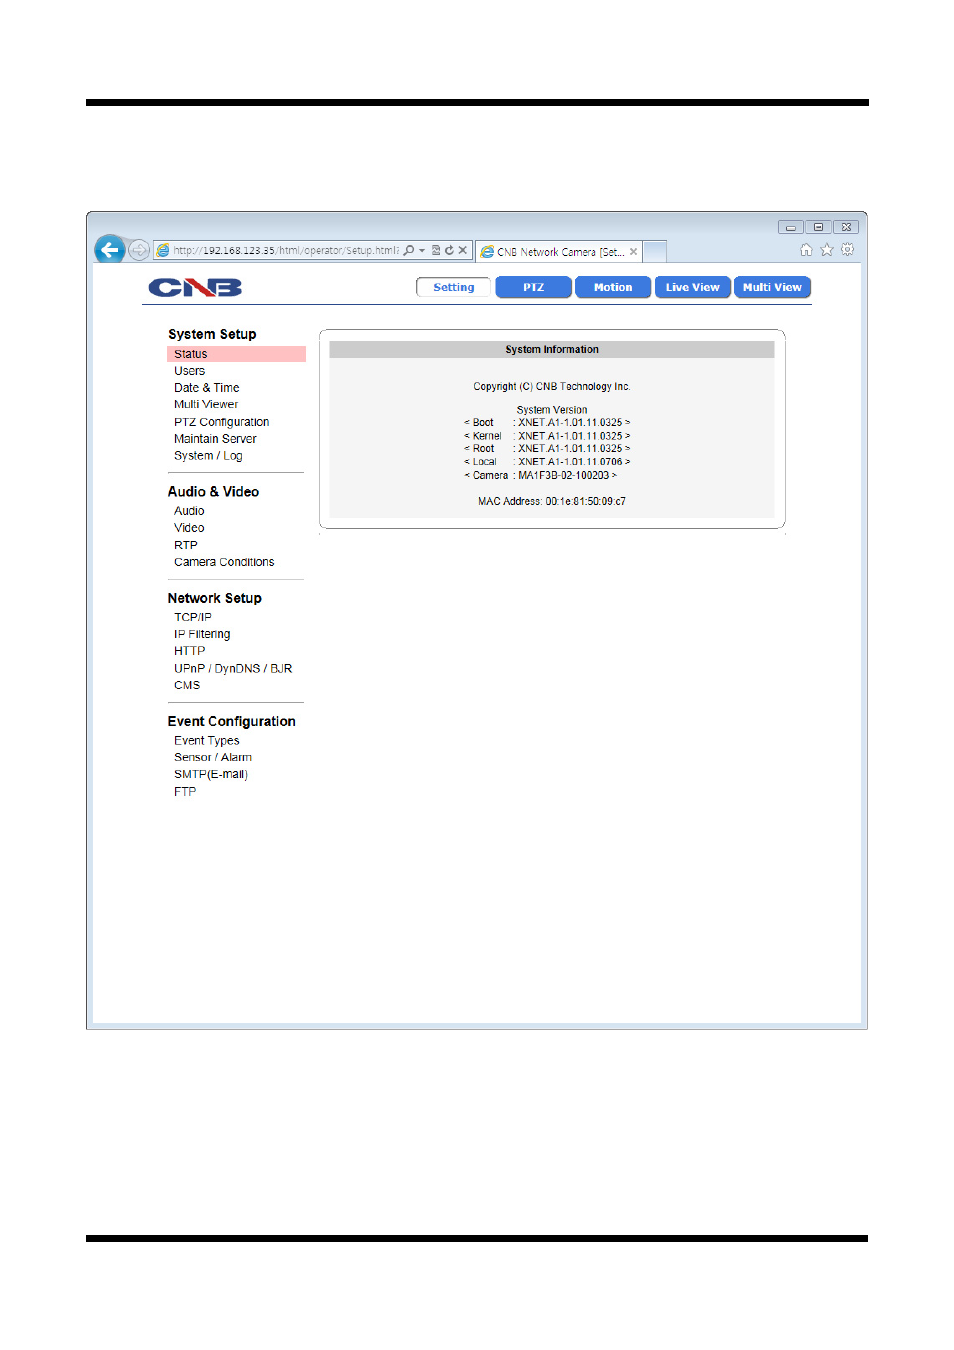The image size is (954, 1350).
Task: Open SMTP(E-mail) settings
Action: pyautogui.click(x=211, y=775)
